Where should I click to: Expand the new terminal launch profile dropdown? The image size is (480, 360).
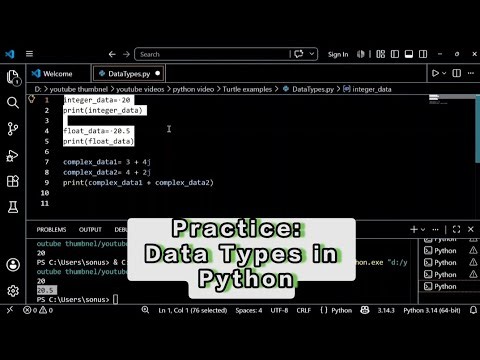coord(423,229)
